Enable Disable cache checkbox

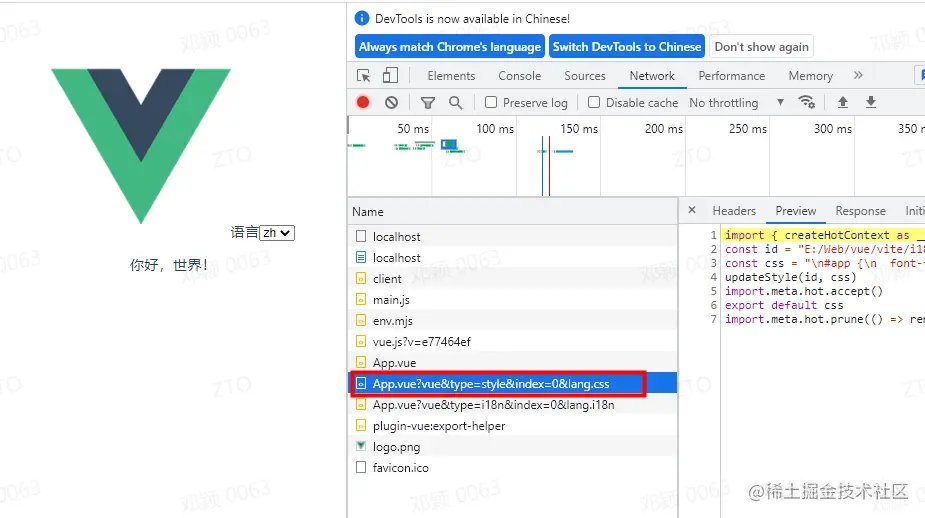[594, 102]
